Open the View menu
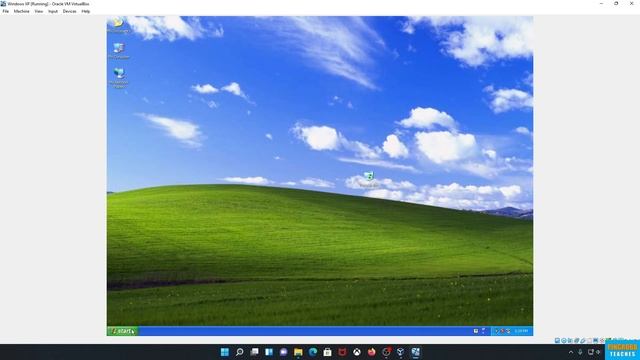This screenshot has height=360, width=640. click(38, 11)
